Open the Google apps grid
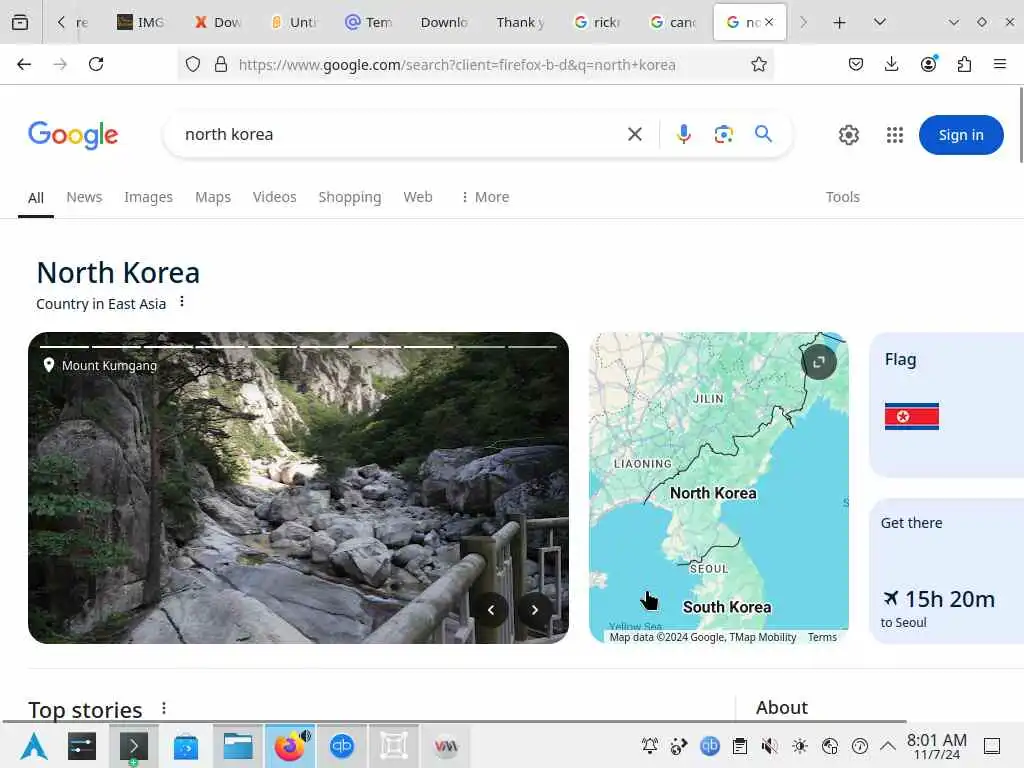The height and width of the screenshot is (768, 1024). pos(895,135)
